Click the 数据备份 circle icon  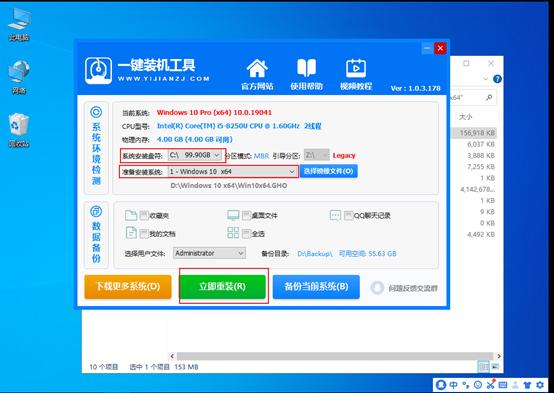click(96, 211)
